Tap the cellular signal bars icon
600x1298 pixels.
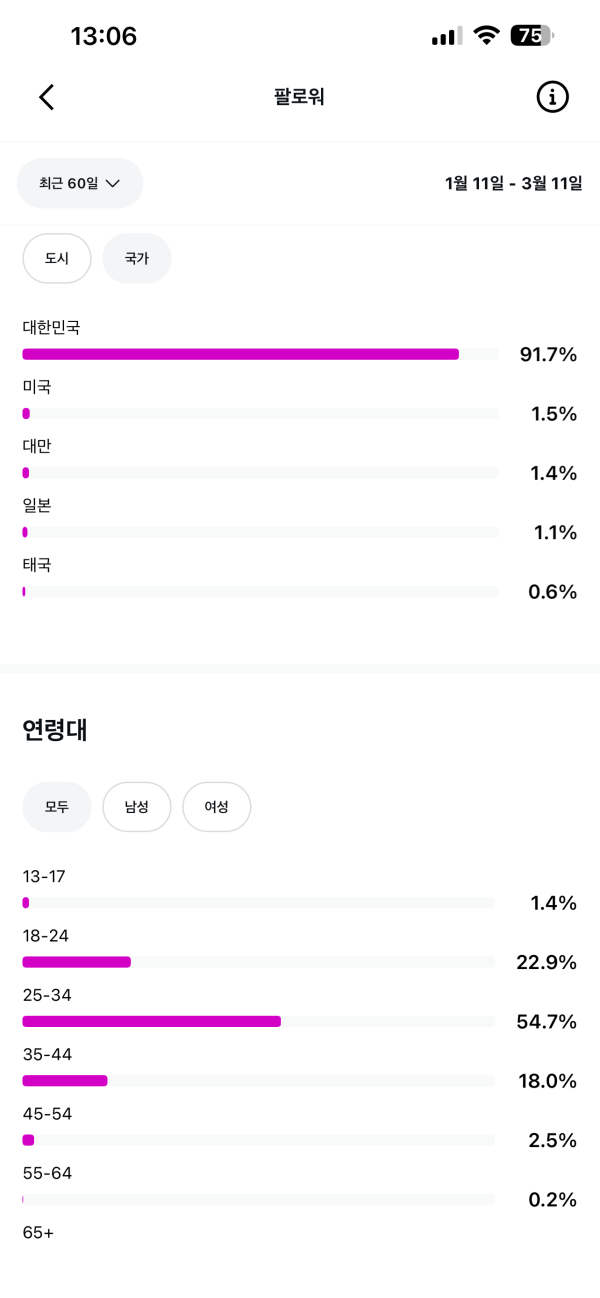(x=446, y=38)
